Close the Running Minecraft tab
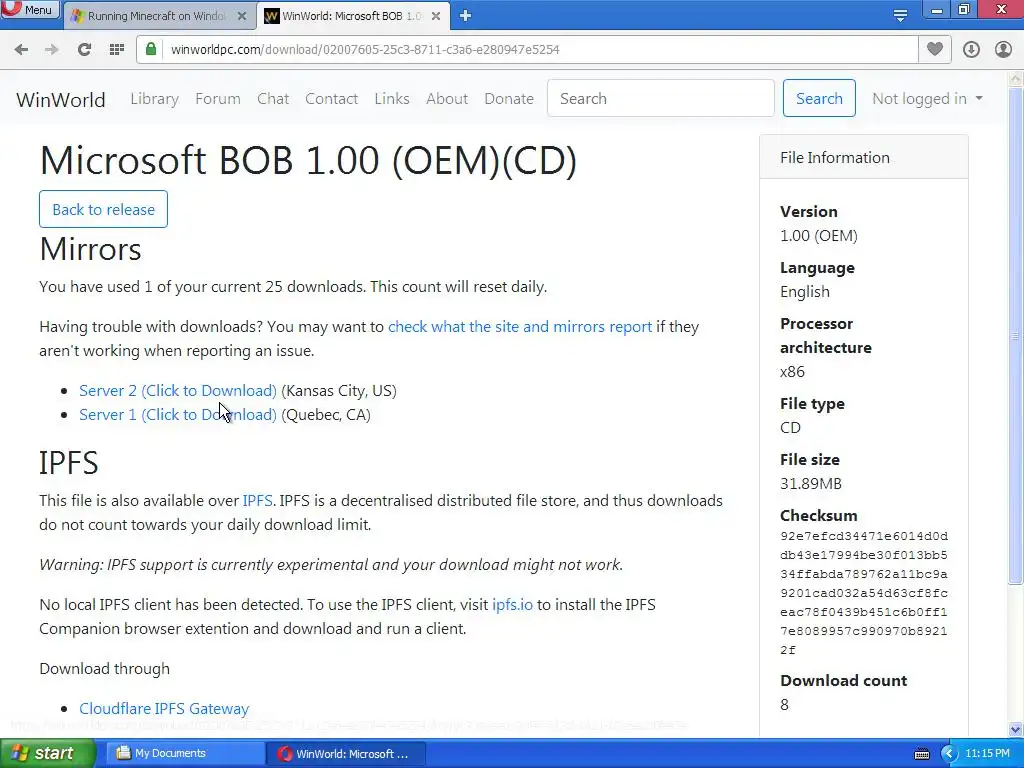1024x768 pixels. 242,16
